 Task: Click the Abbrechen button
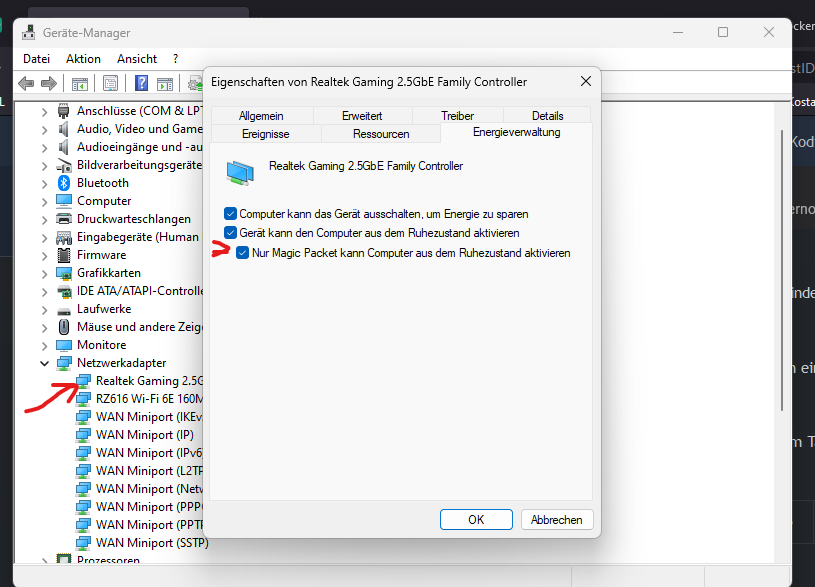point(557,519)
